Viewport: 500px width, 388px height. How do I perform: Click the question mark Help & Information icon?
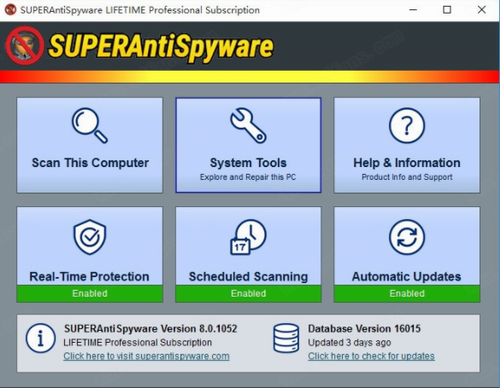pos(407,126)
